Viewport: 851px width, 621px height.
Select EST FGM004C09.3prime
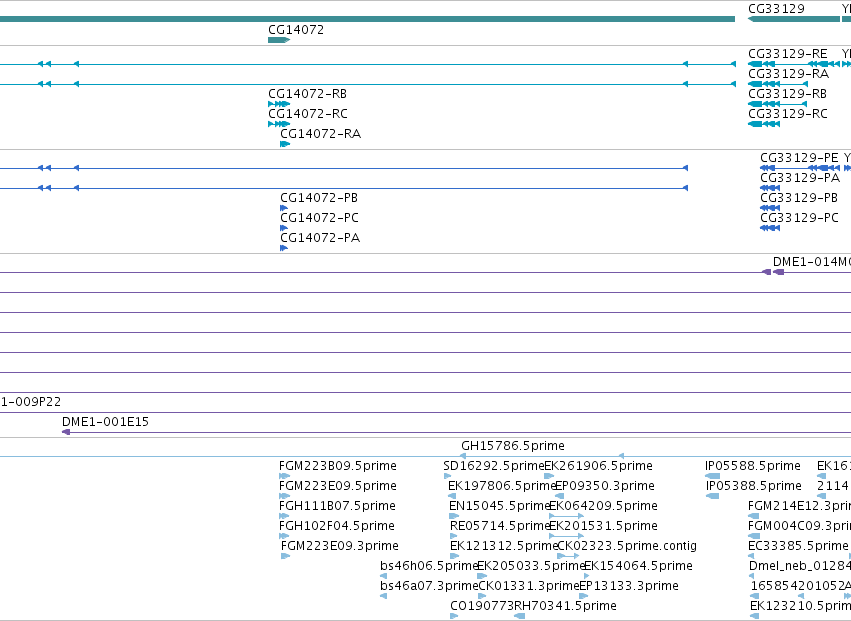(x=799, y=526)
